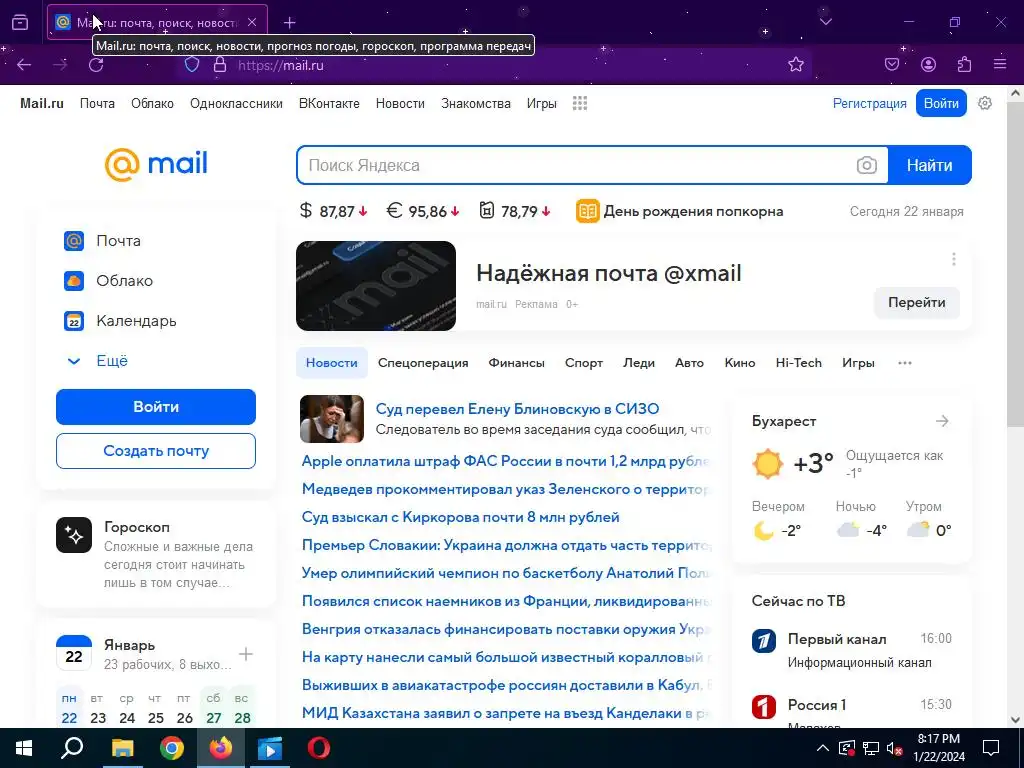Close the Mail.ru tab
The width and height of the screenshot is (1024, 768).
pos(252,22)
